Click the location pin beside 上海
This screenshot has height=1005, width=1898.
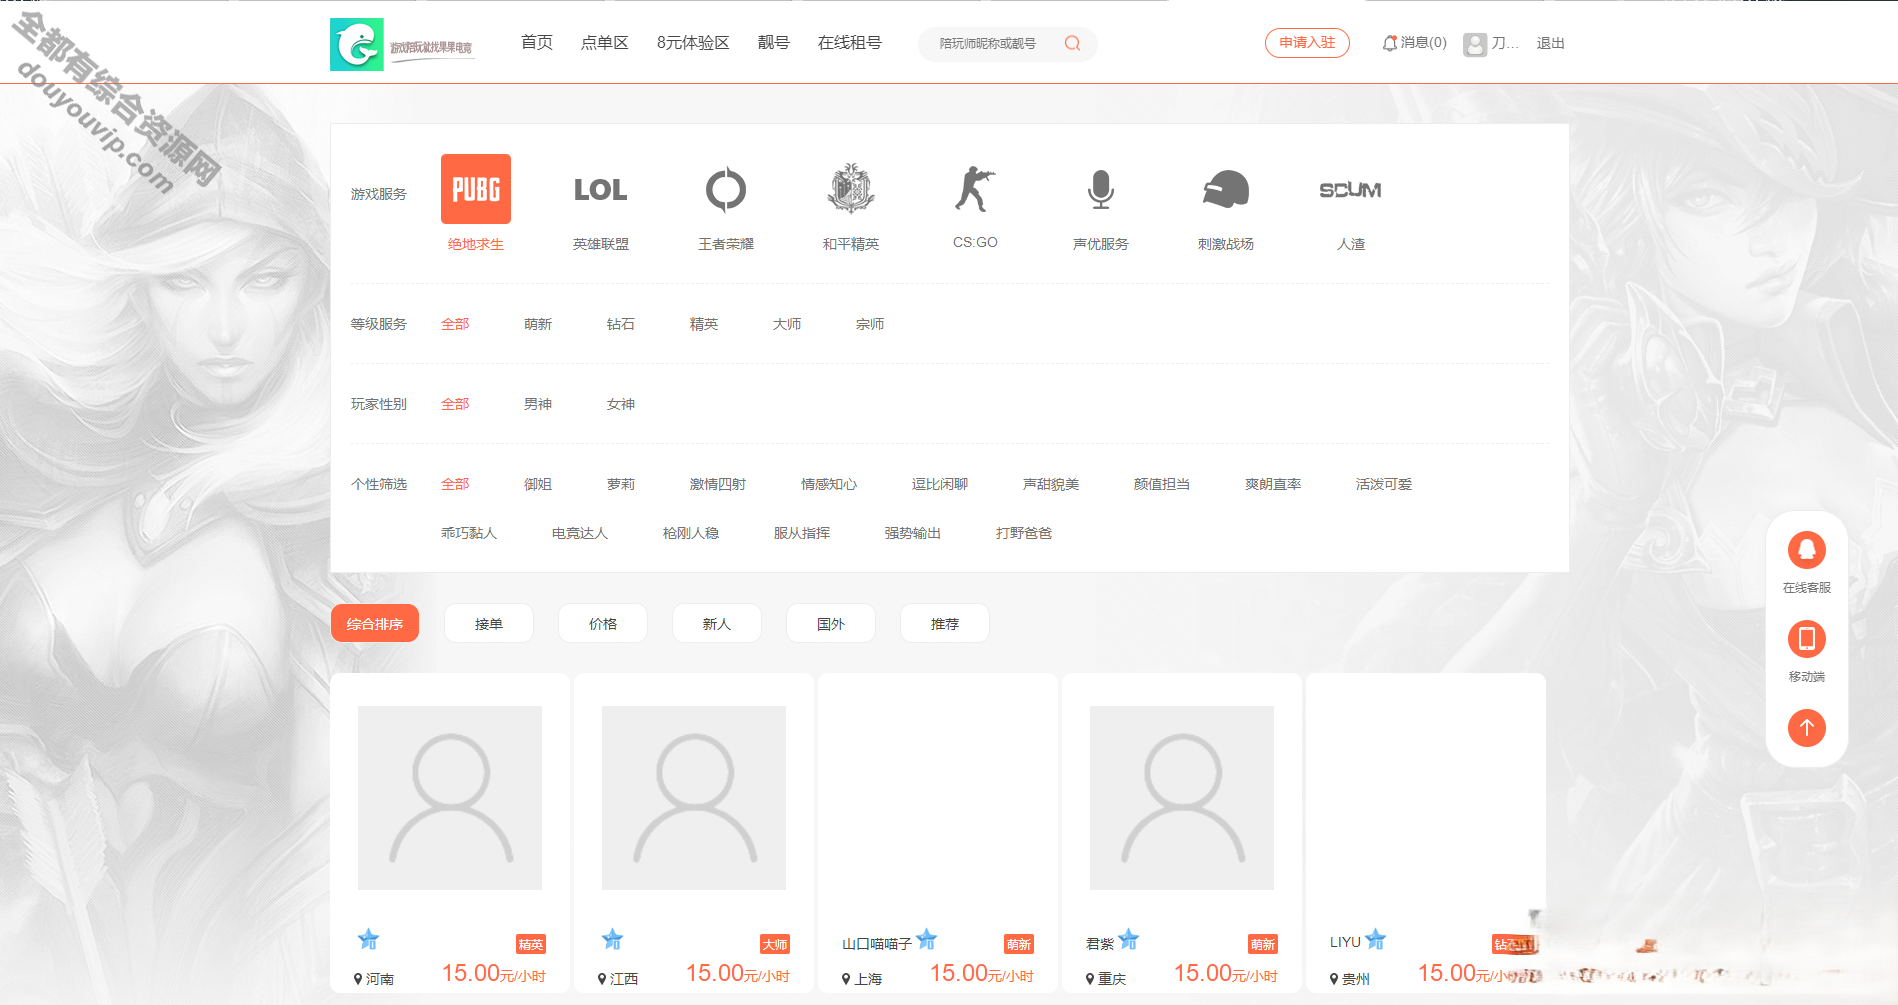click(846, 979)
